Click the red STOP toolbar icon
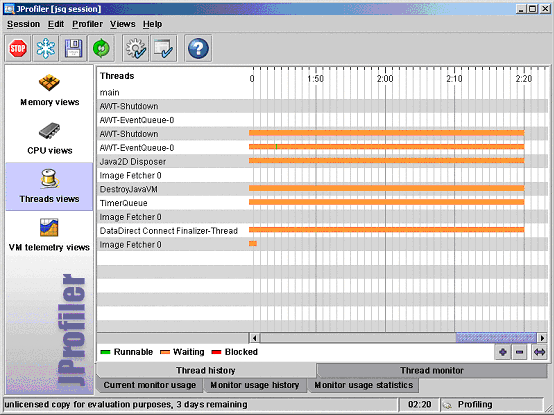The image size is (554, 415). tap(18, 48)
